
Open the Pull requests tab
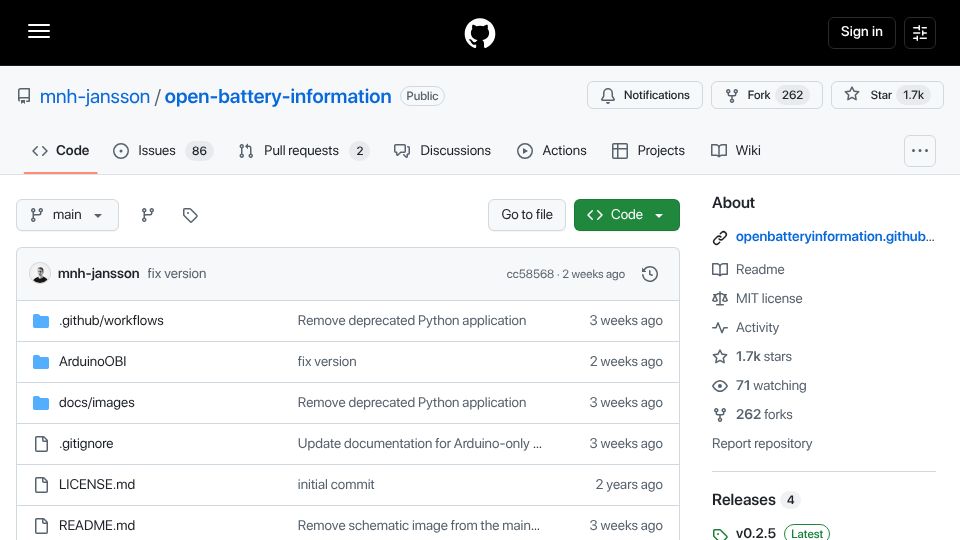pos(304,151)
